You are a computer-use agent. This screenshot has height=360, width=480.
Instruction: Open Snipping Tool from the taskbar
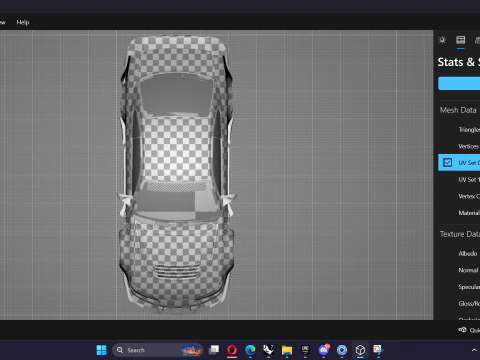(378, 350)
